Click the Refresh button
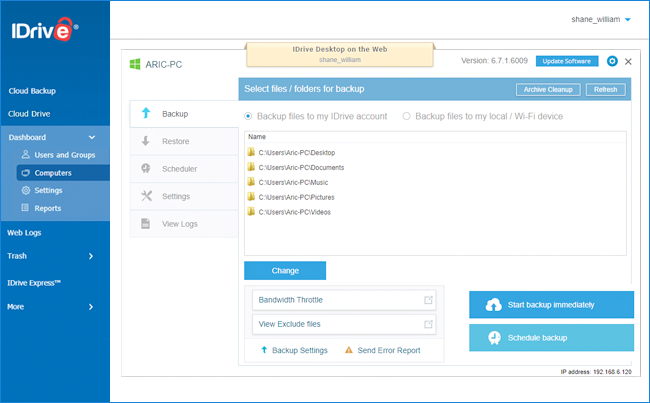Viewport: 650px width, 403px height. tap(605, 90)
